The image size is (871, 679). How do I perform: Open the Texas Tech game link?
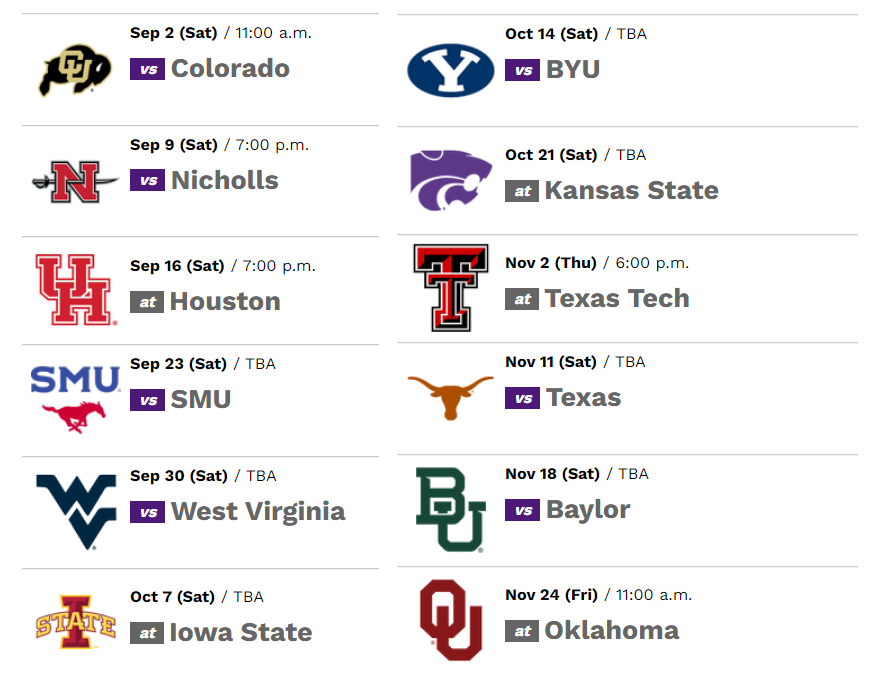[617, 298]
